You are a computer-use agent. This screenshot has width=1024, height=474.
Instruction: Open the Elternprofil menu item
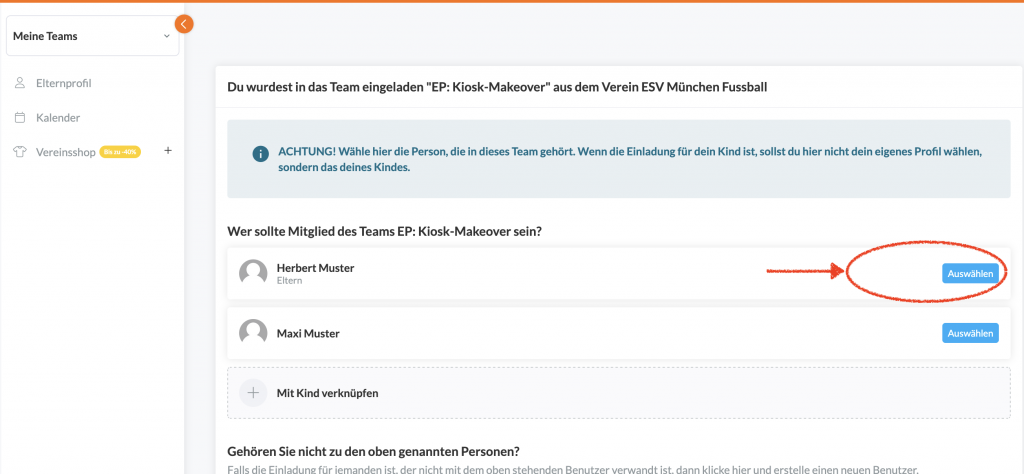[x=63, y=83]
